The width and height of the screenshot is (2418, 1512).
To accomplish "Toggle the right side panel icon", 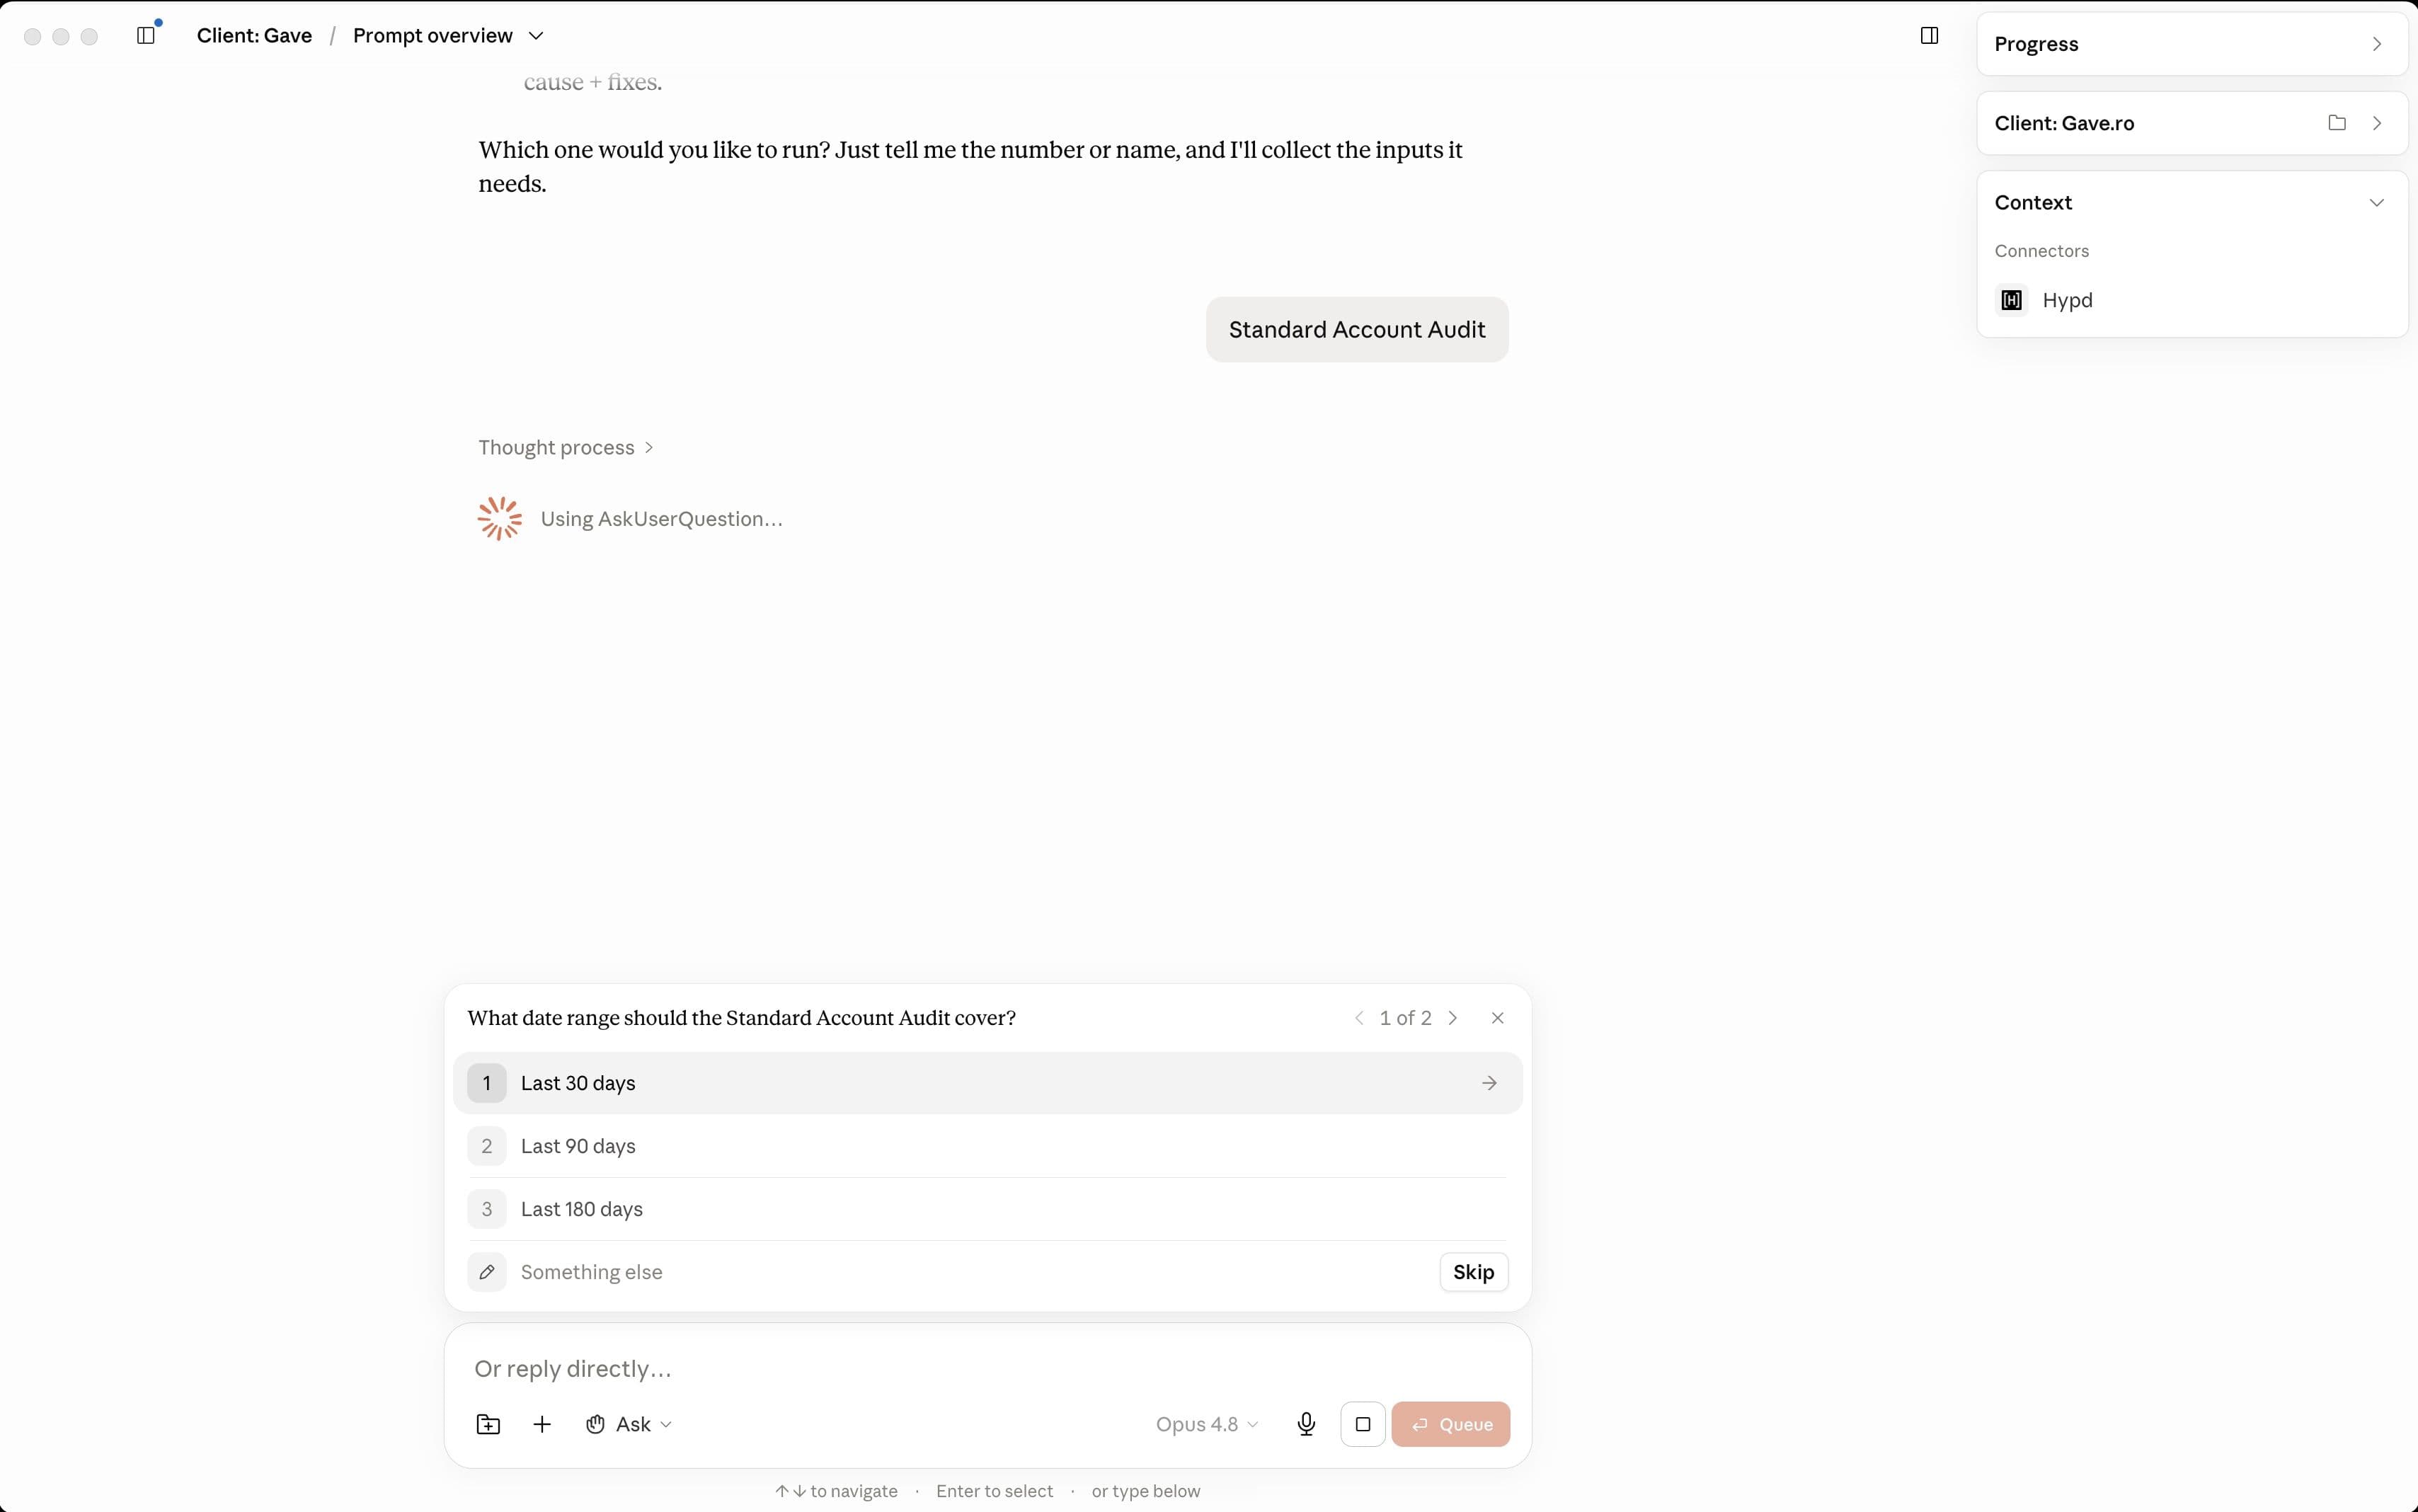I will click(x=1929, y=36).
